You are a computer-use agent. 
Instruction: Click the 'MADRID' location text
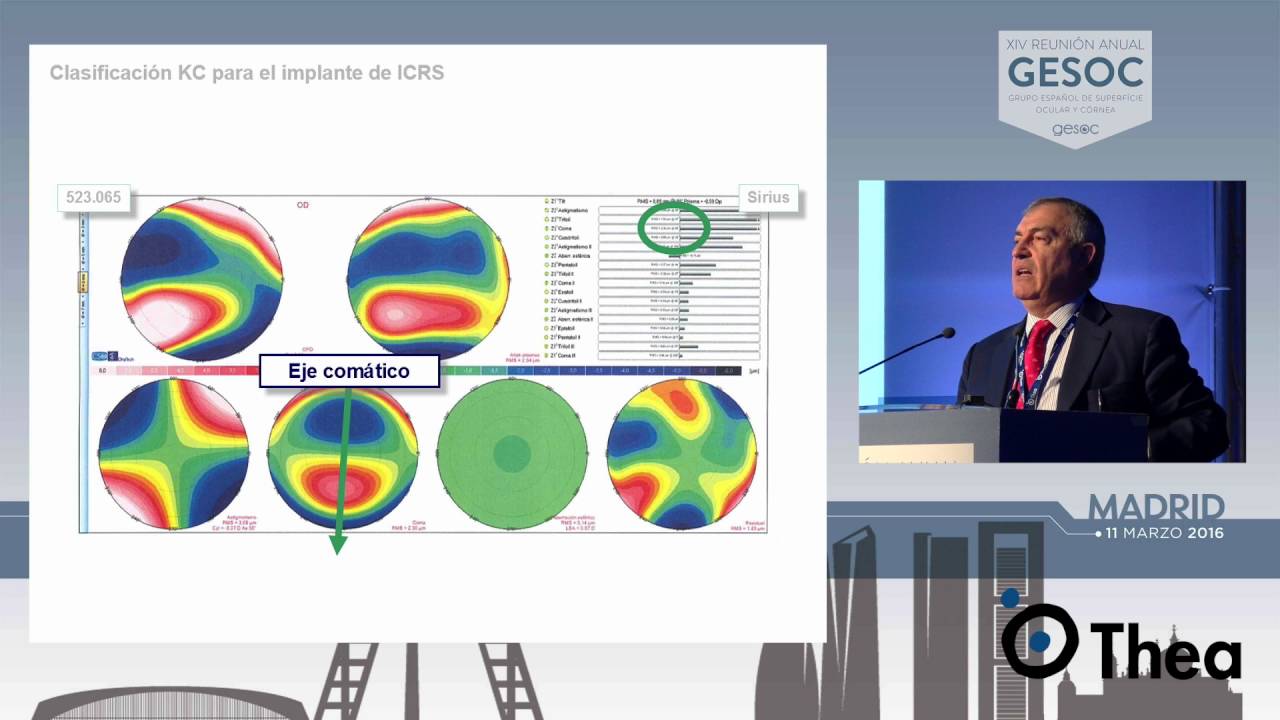coord(1156,507)
